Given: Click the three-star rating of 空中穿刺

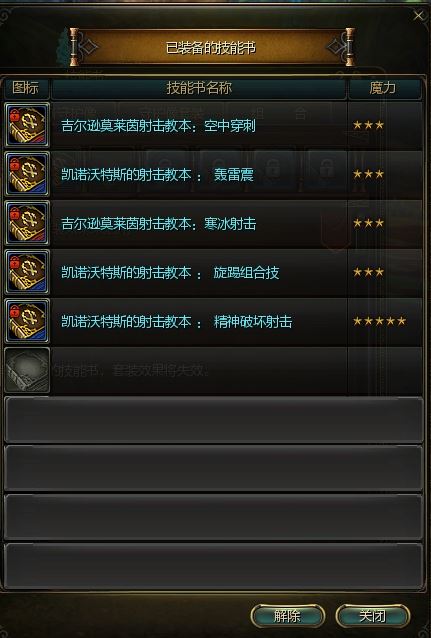Looking at the screenshot, I should [368, 125].
